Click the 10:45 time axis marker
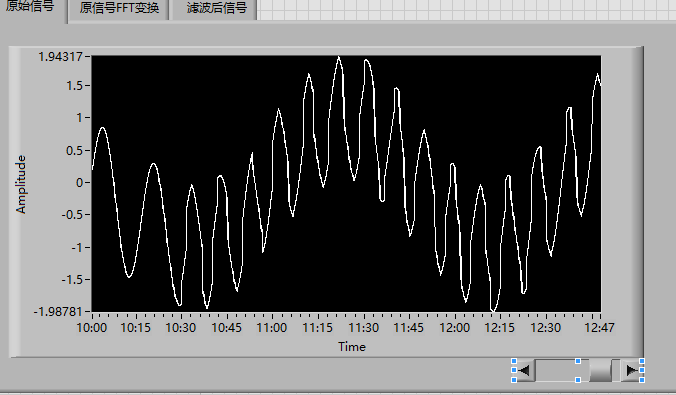The height and width of the screenshot is (395, 676). tap(226, 328)
